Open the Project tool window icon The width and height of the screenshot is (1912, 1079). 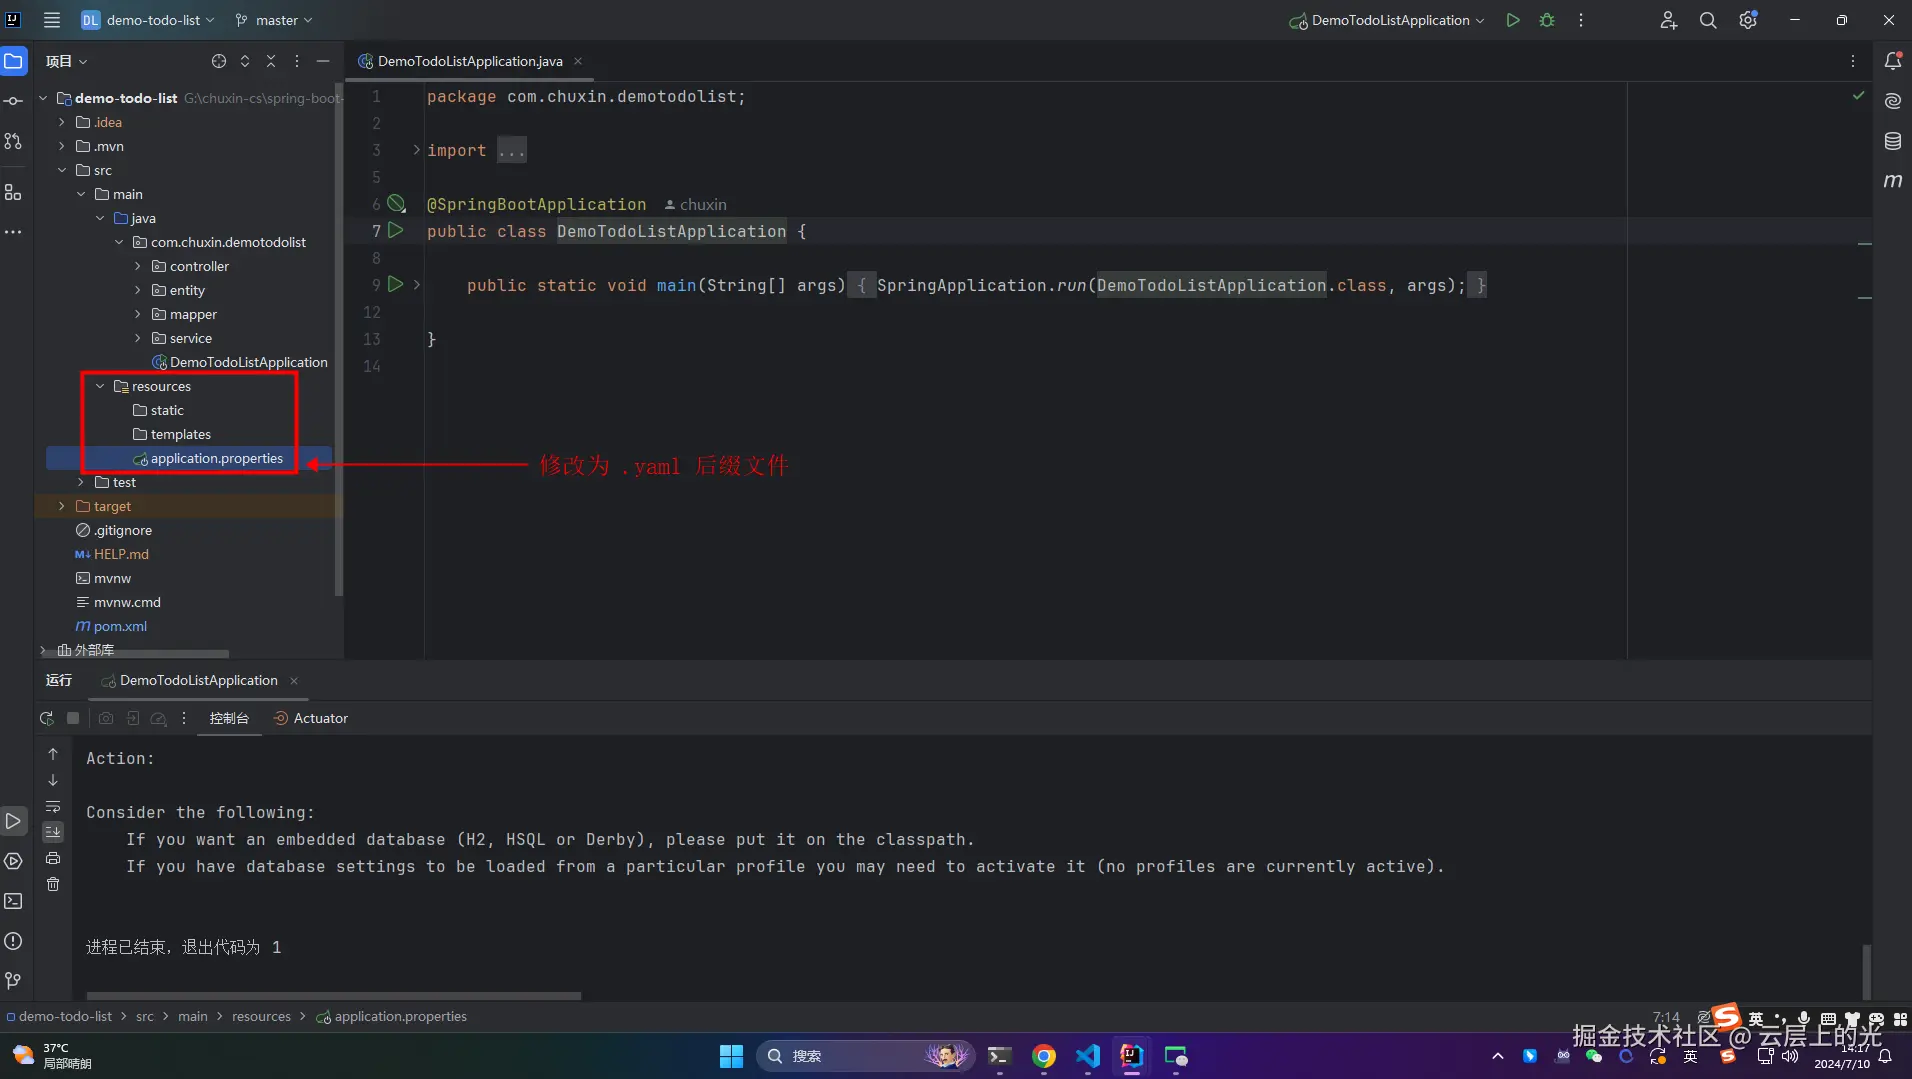point(14,61)
